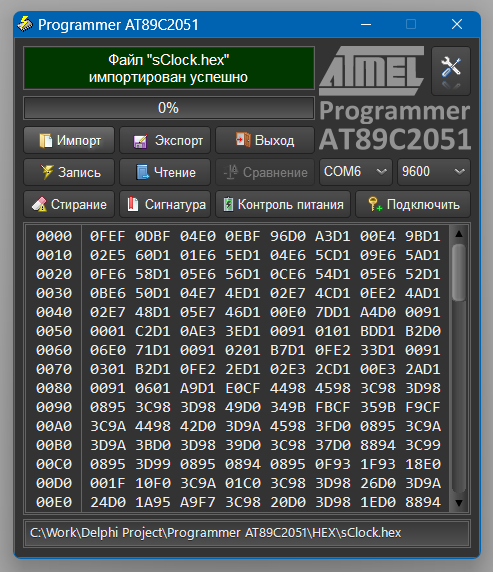Click the Контроль питания battery icon
The height and width of the screenshot is (572, 493).
click(x=228, y=204)
